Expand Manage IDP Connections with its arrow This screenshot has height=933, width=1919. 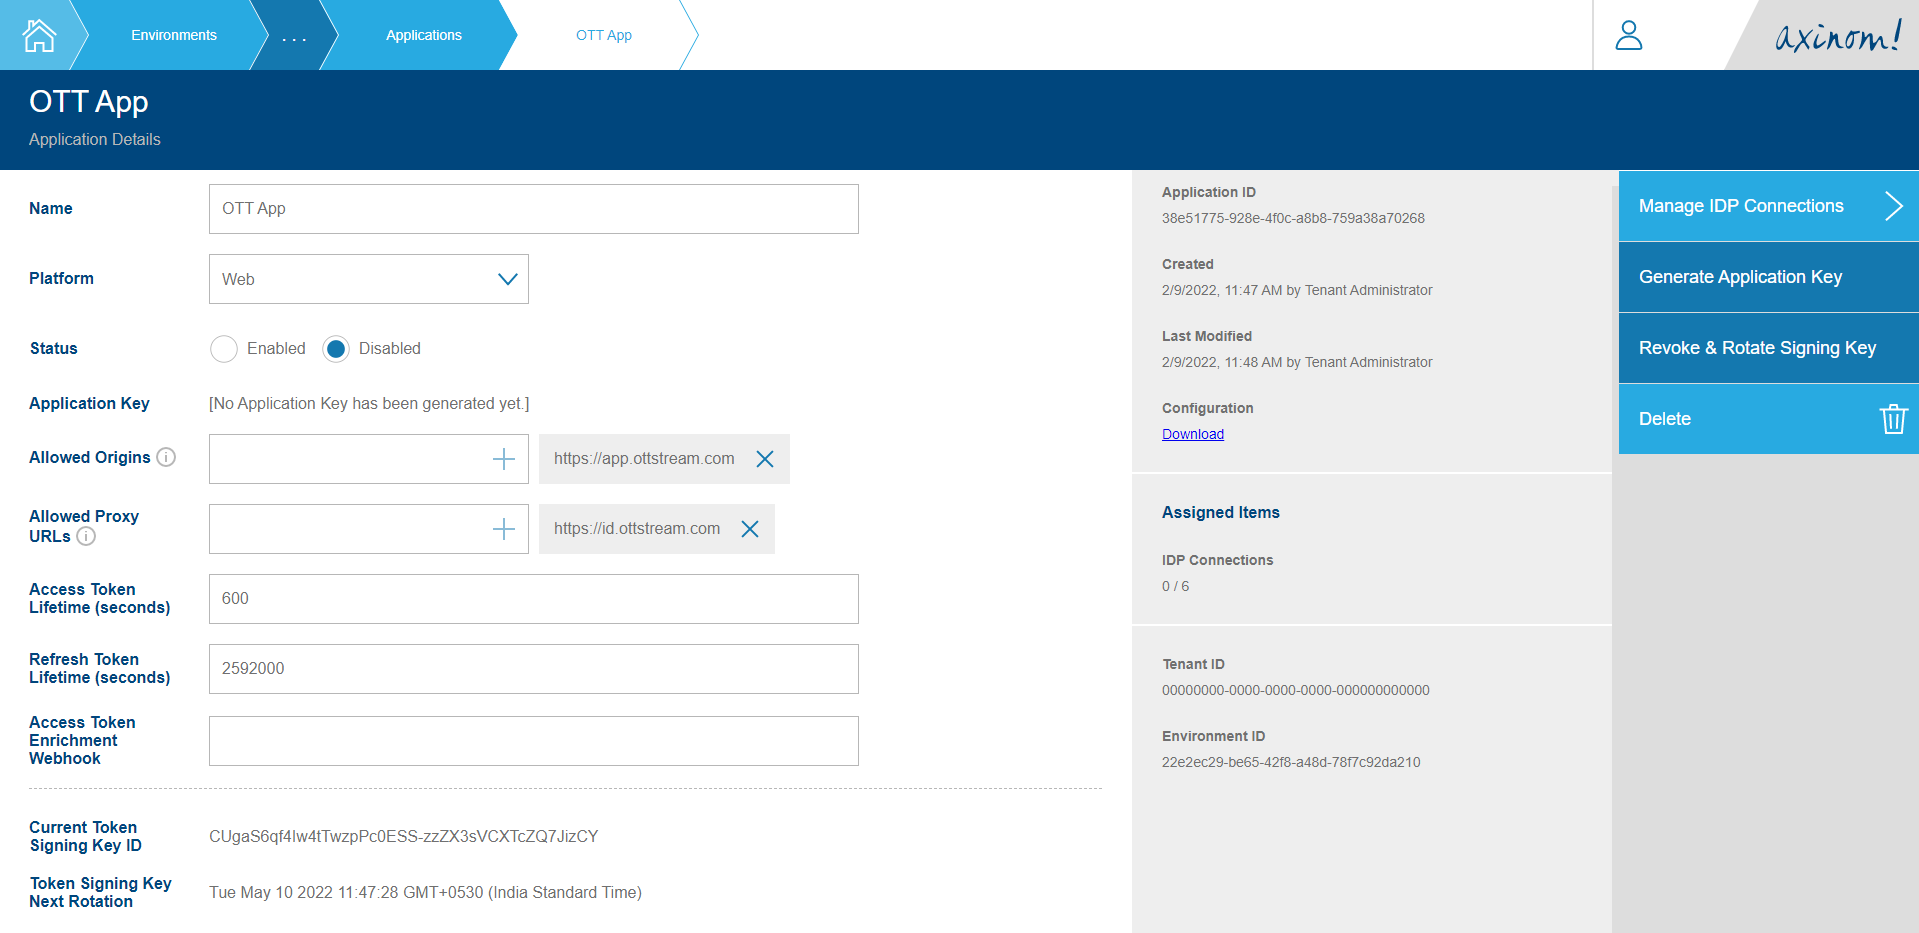[1895, 205]
